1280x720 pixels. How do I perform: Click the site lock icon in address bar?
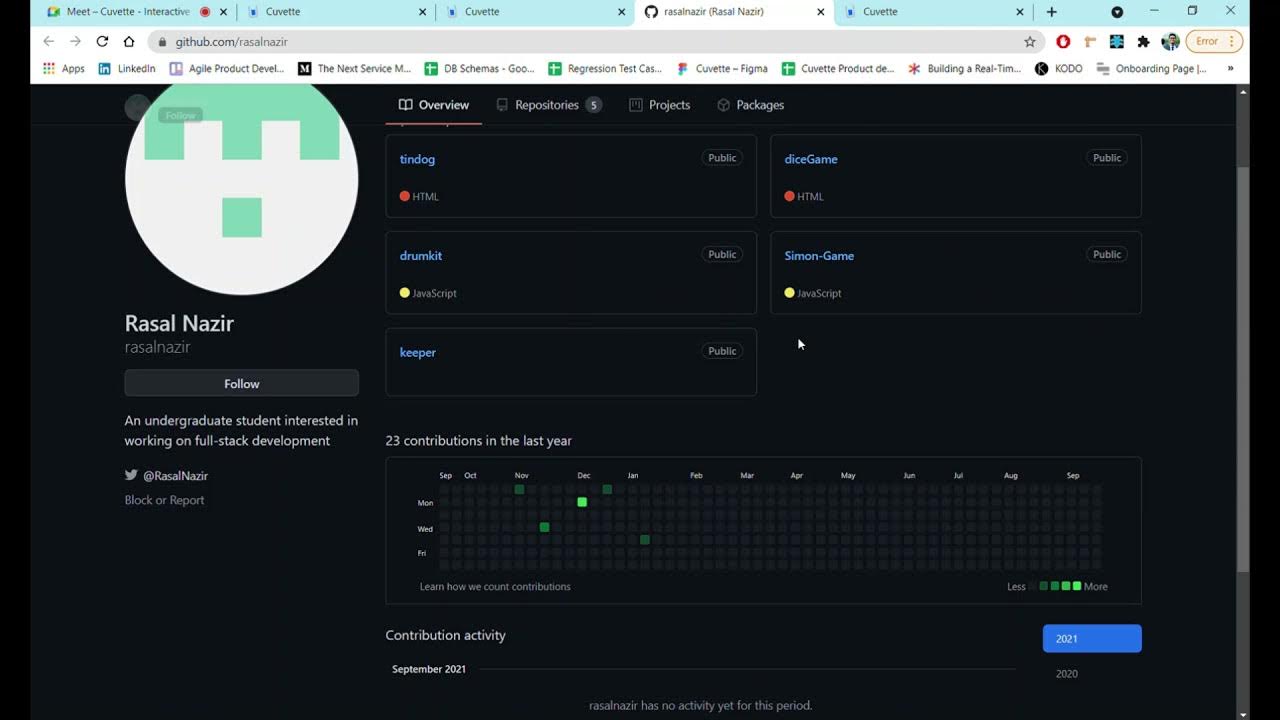click(x=162, y=42)
